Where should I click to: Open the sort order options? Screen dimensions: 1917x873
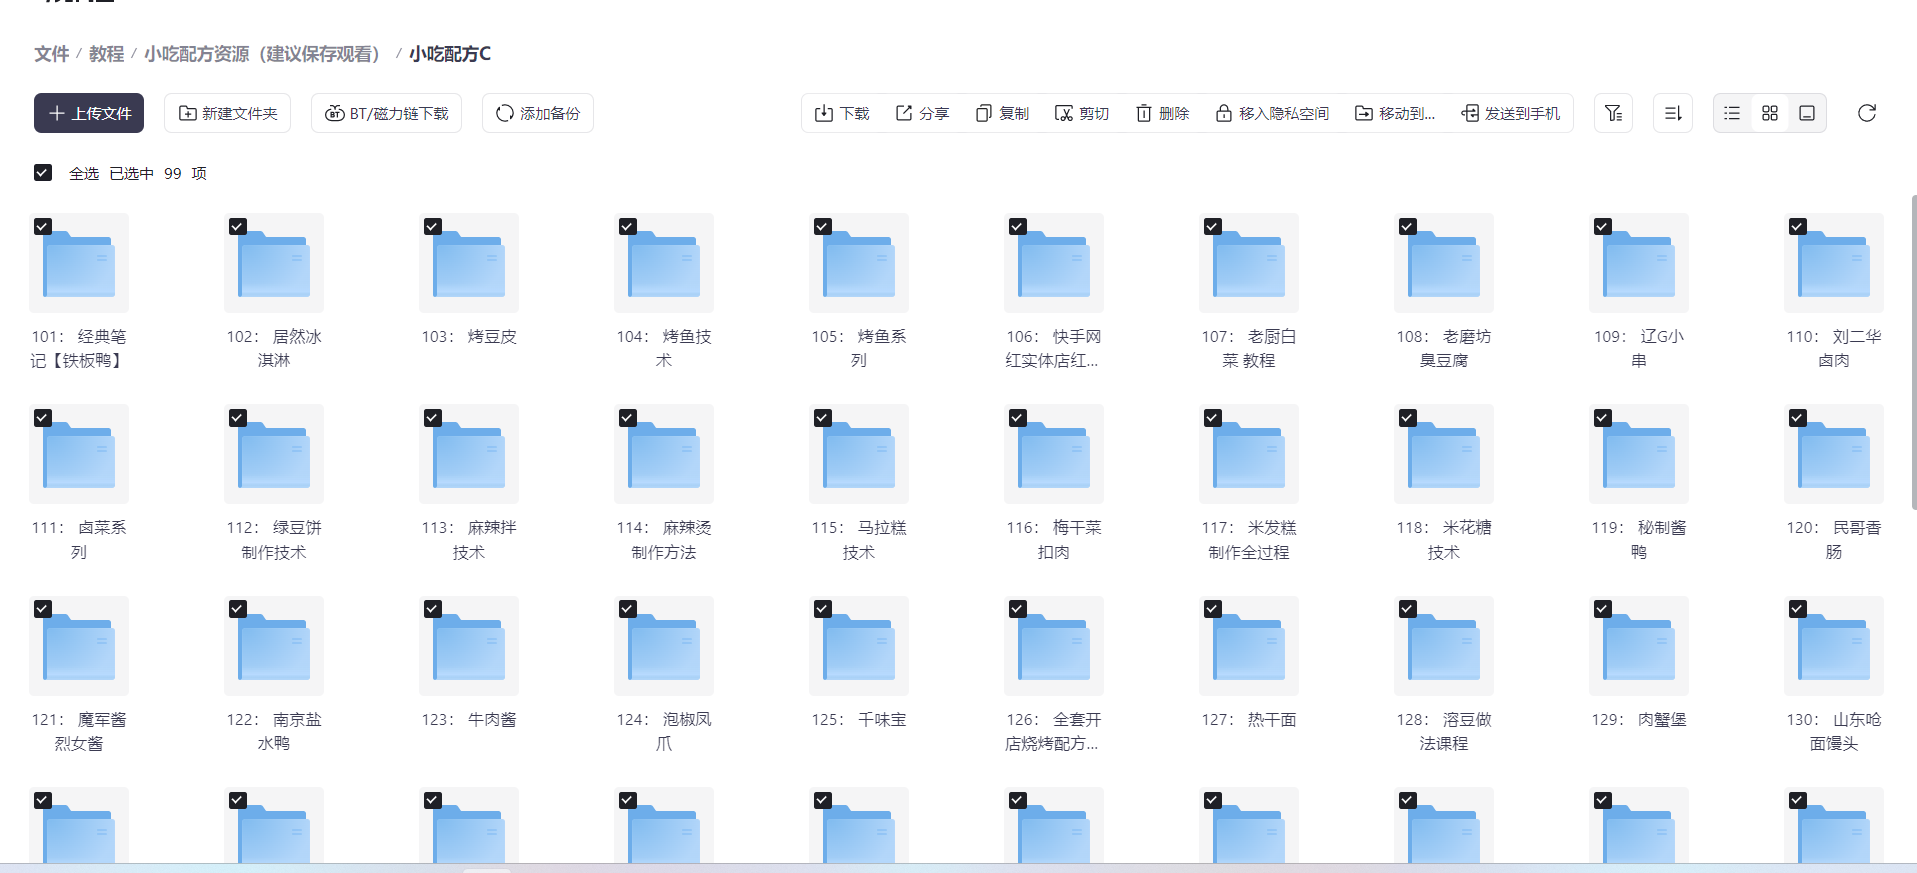click(x=1672, y=113)
